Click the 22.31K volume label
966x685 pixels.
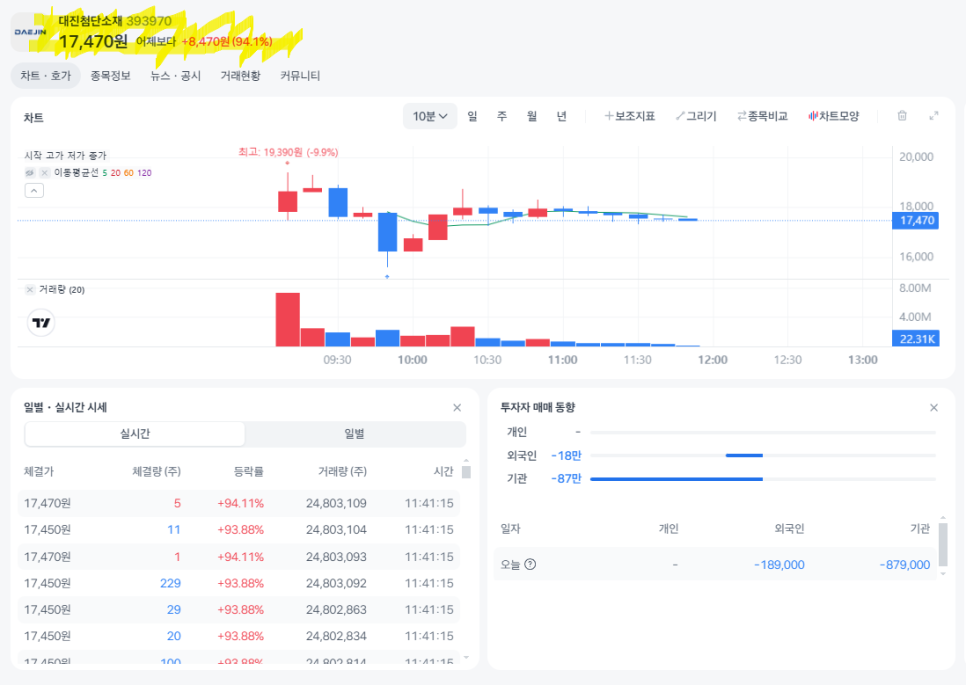click(915, 339)
